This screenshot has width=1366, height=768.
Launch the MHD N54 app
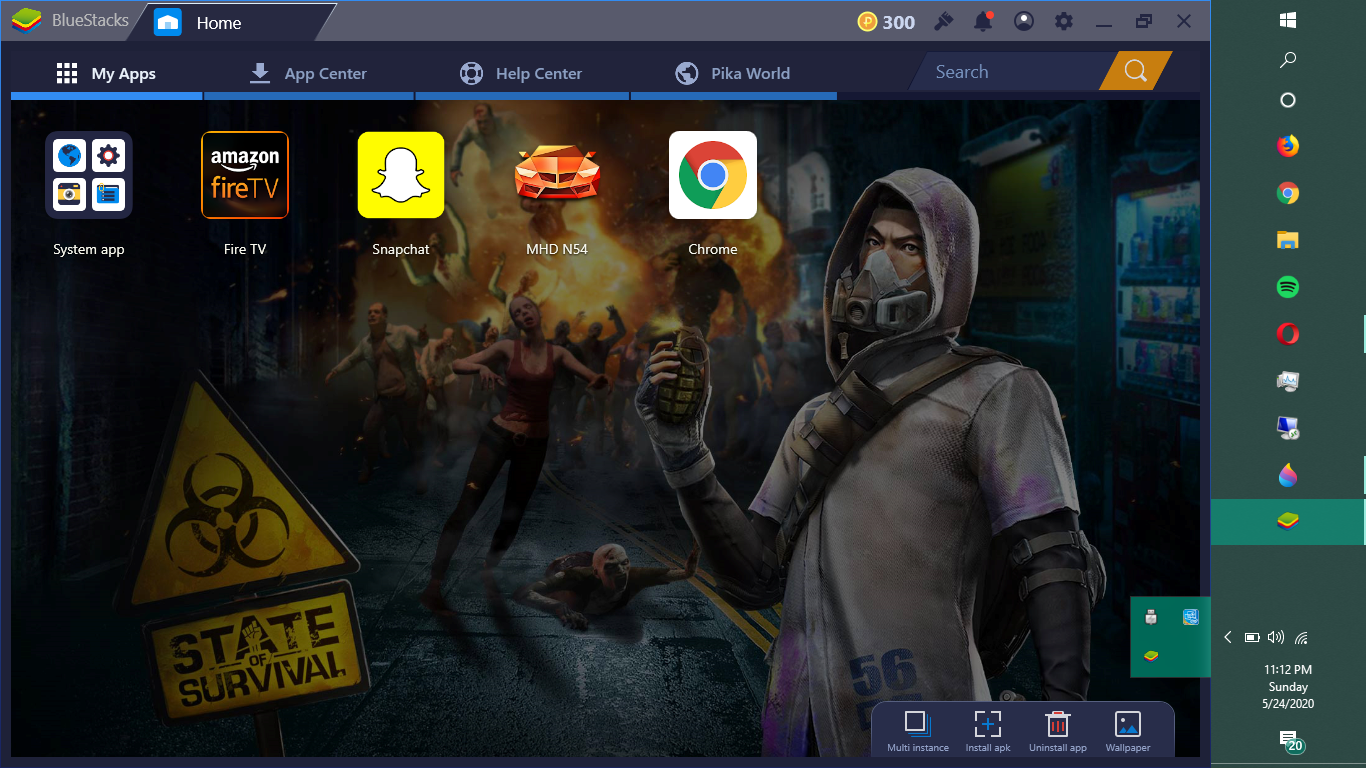click(557, 175)
